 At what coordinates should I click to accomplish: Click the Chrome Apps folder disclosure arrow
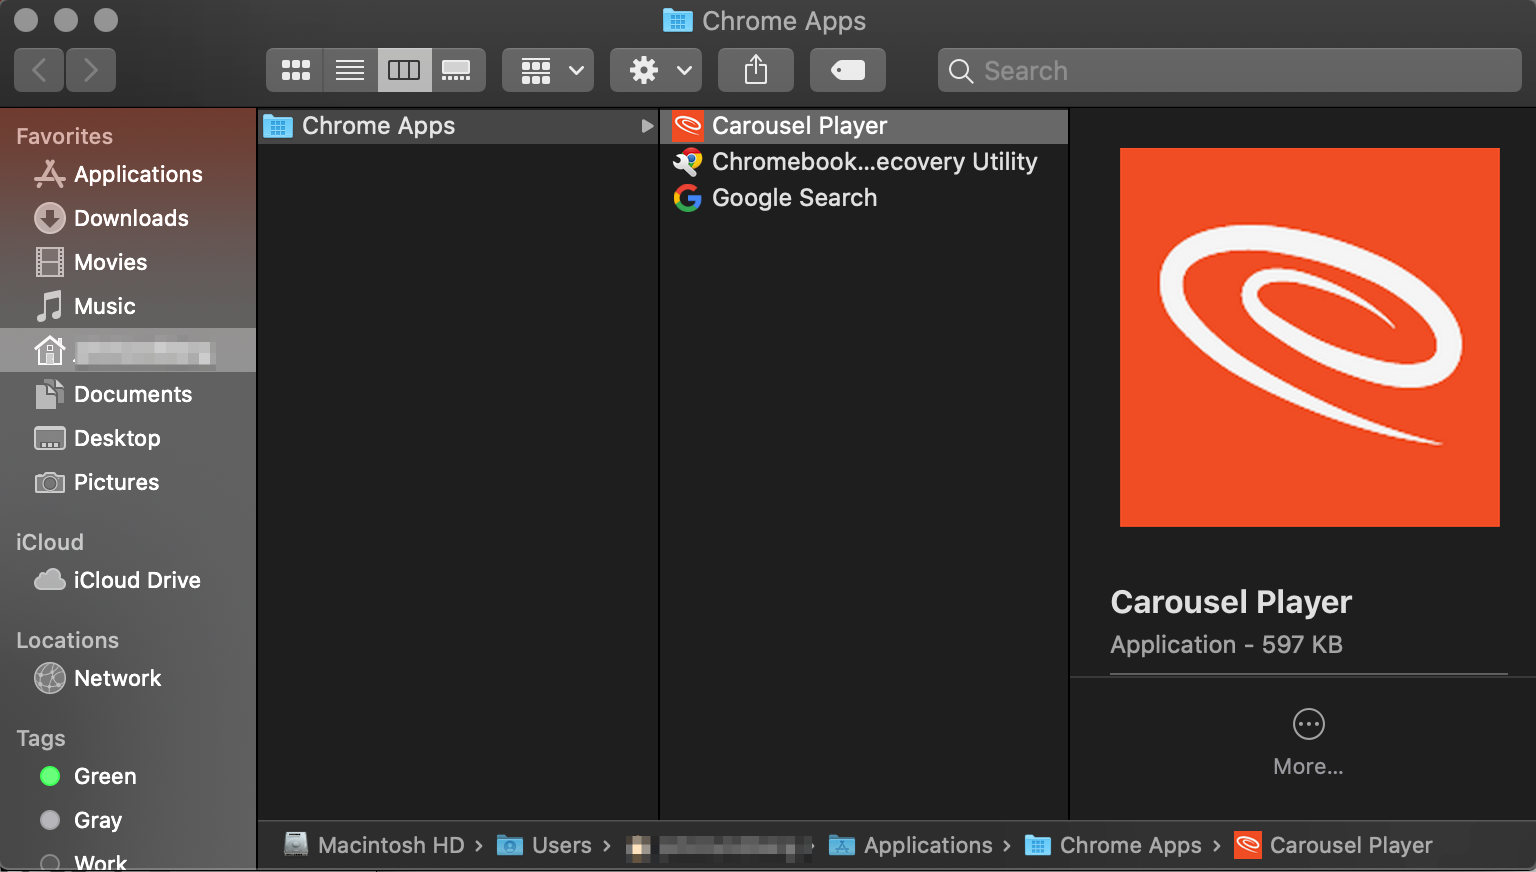click(647, 126)
